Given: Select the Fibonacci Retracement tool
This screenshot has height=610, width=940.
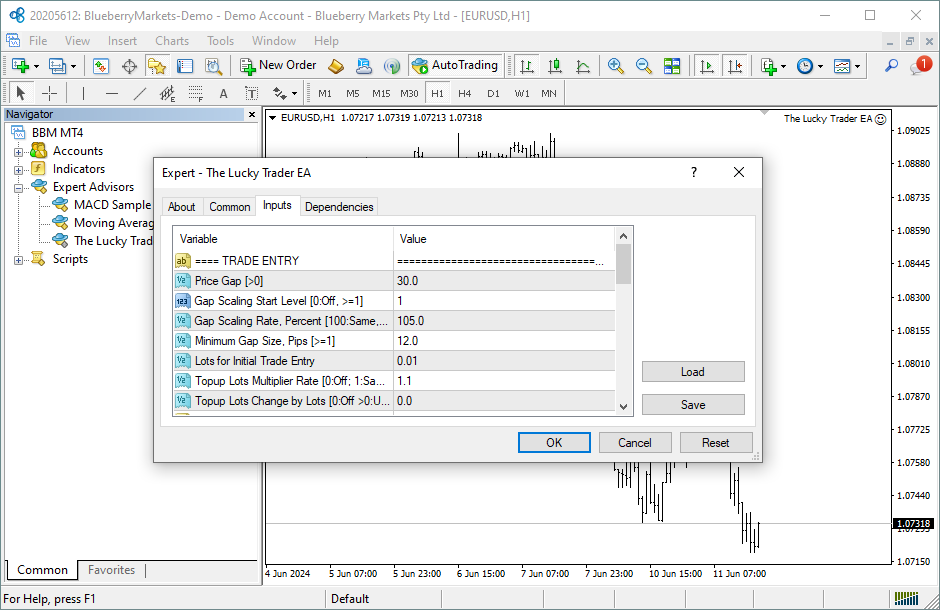Looking at the screenshot, I should 195,93.
